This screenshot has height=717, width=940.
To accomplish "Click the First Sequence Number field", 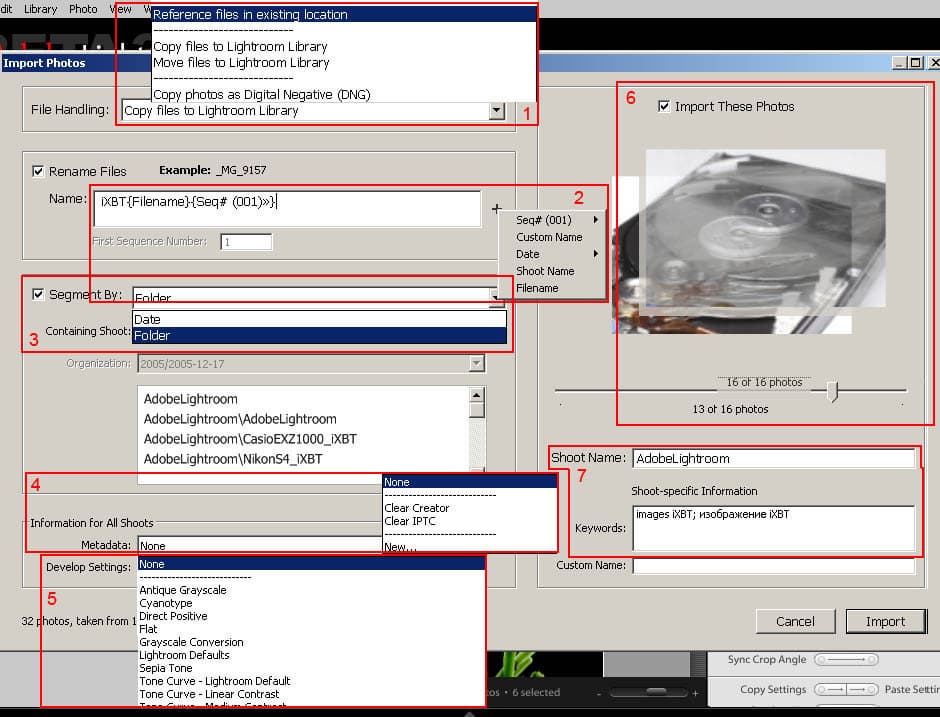I will point(246,242).
